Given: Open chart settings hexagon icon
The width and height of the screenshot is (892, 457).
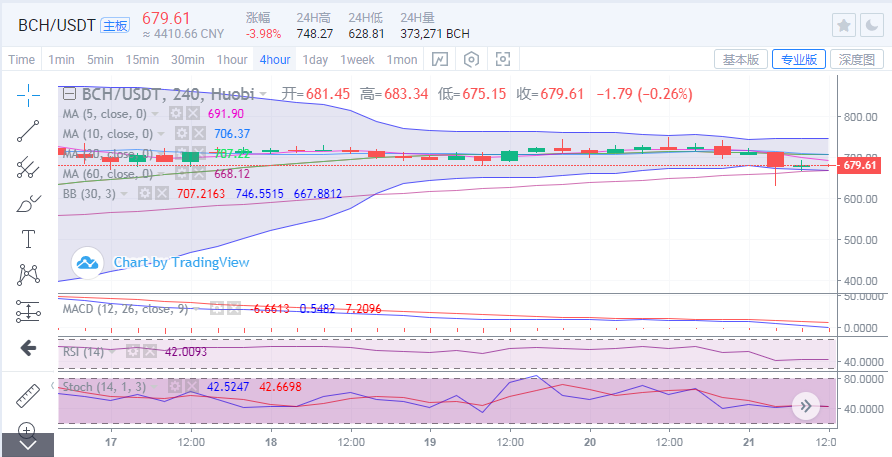Looking at the screenshot, I should pos(471,59).
